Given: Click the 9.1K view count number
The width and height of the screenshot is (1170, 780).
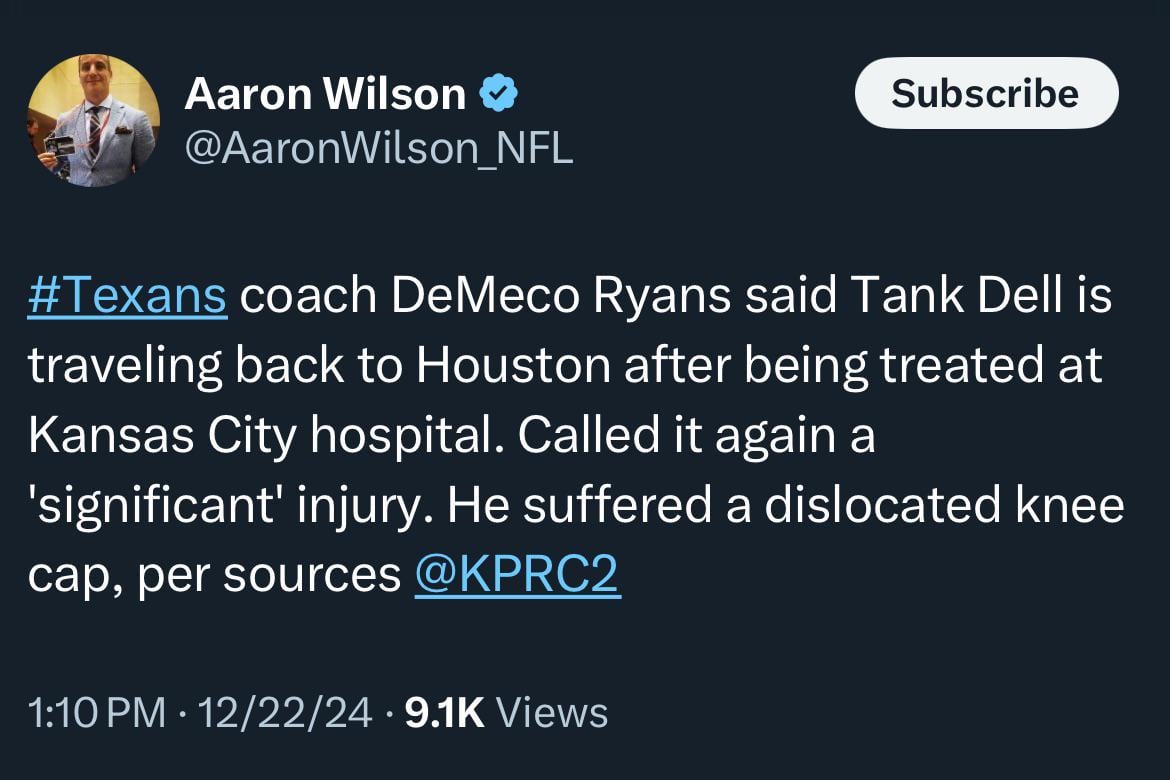Looking at the screenshot, I should pos(443,713).
